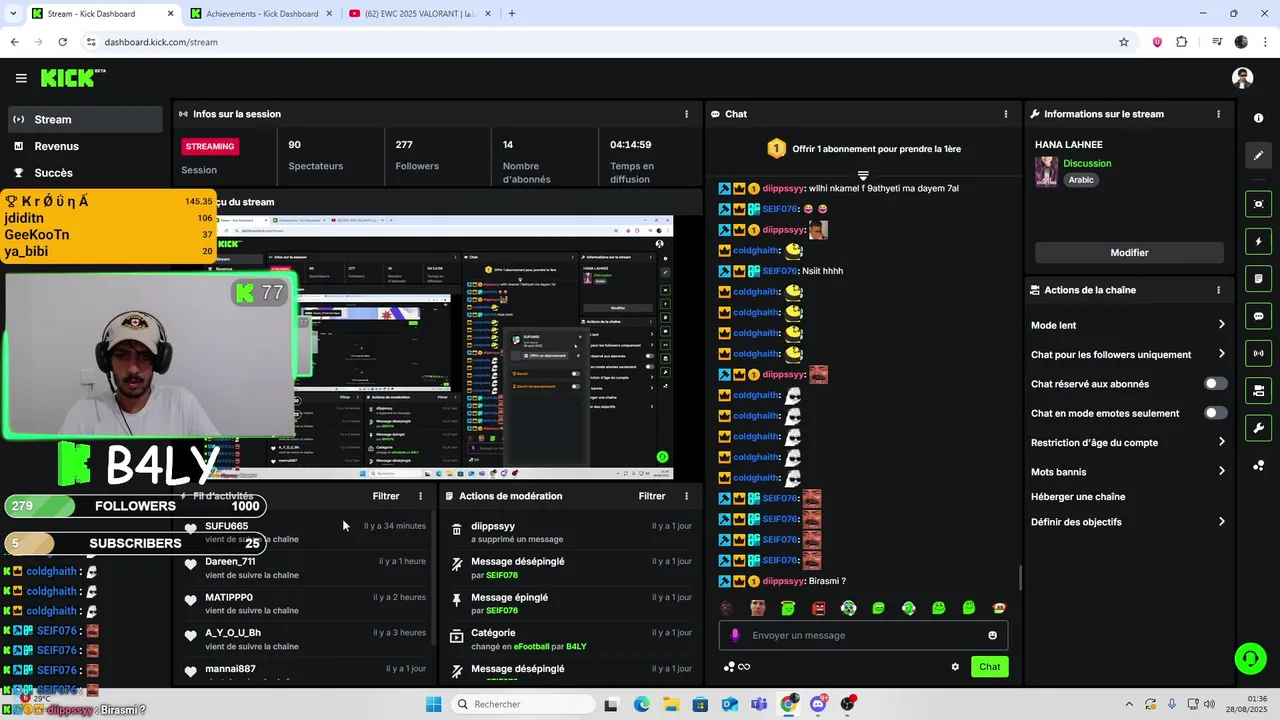This screenshot has width=1280, height=720.
Task: Click the browser address bar
Action: (600, 42)
